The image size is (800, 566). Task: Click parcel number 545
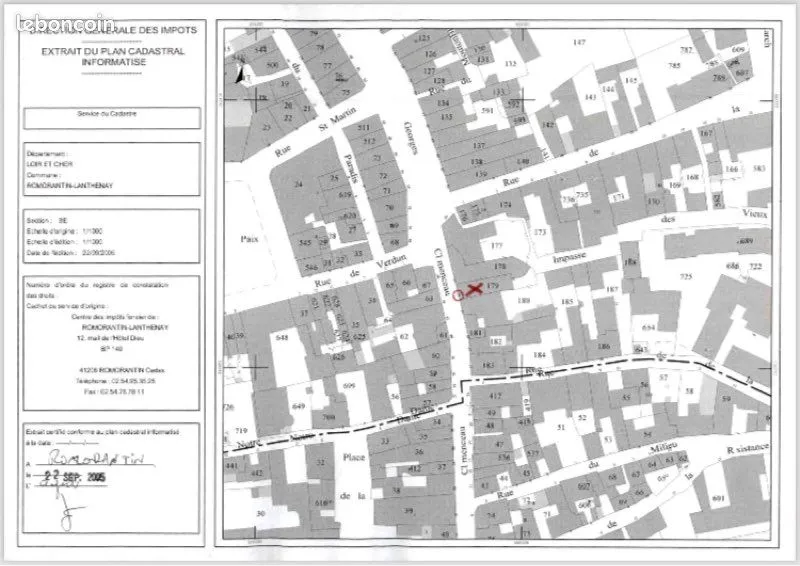click(305, 242)
